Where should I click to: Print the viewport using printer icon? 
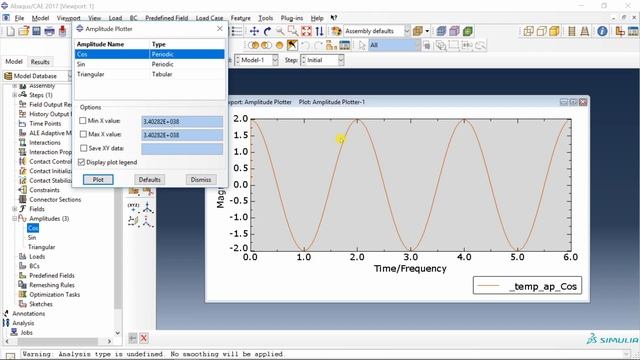click(49, 31)
